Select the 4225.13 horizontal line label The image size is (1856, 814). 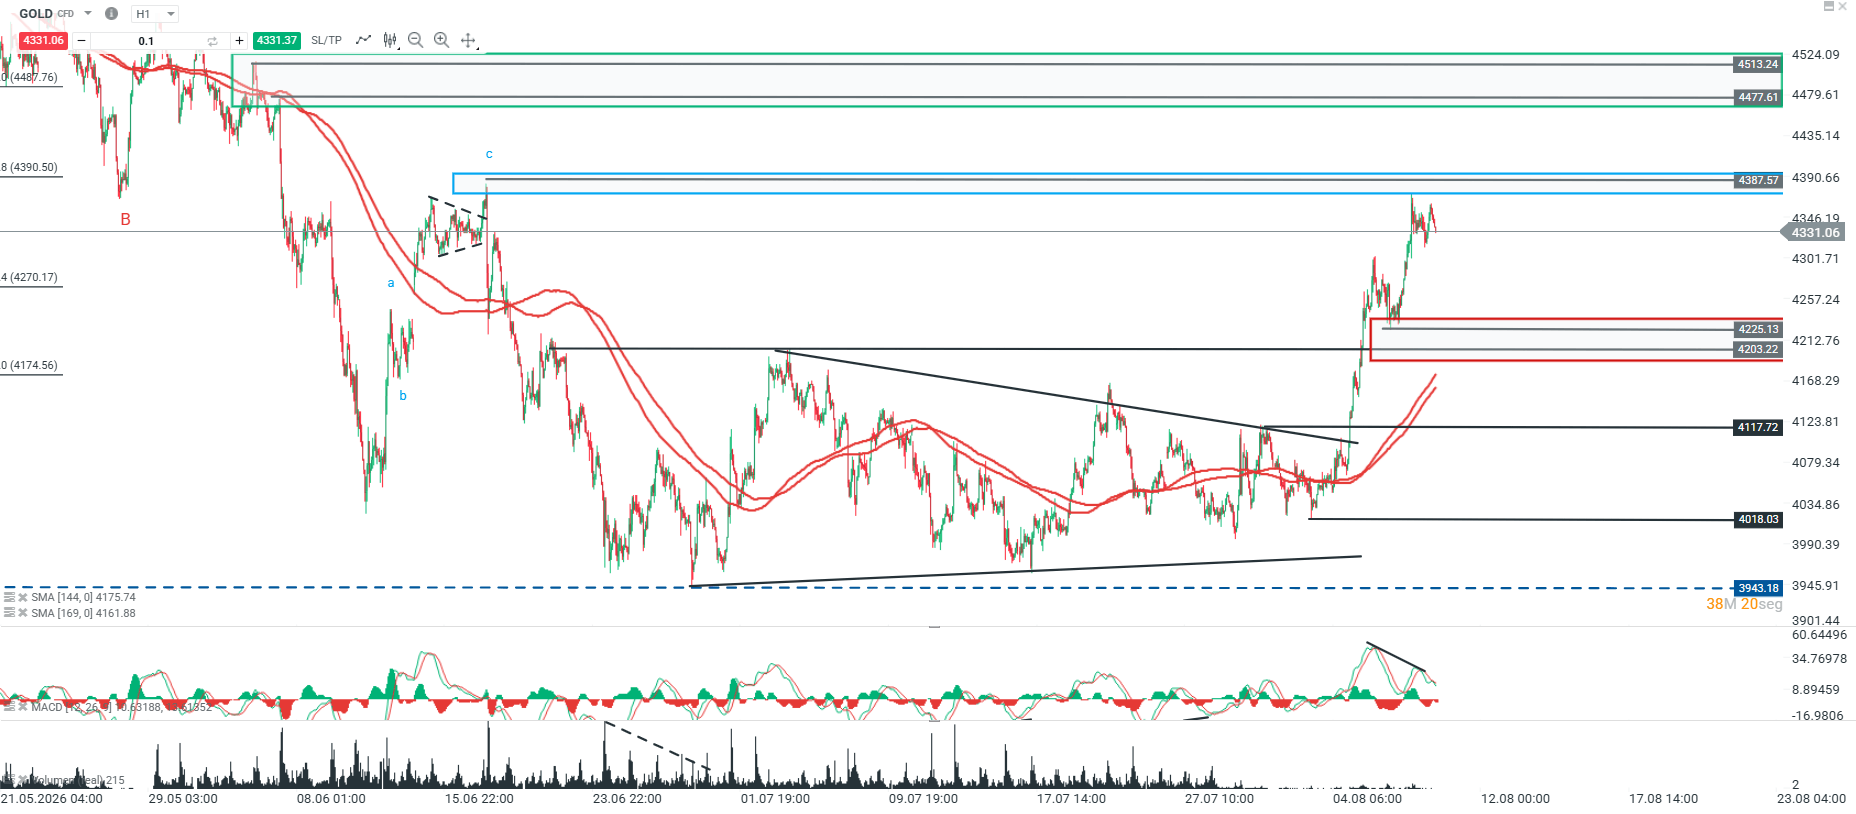tap(1758, 329)
